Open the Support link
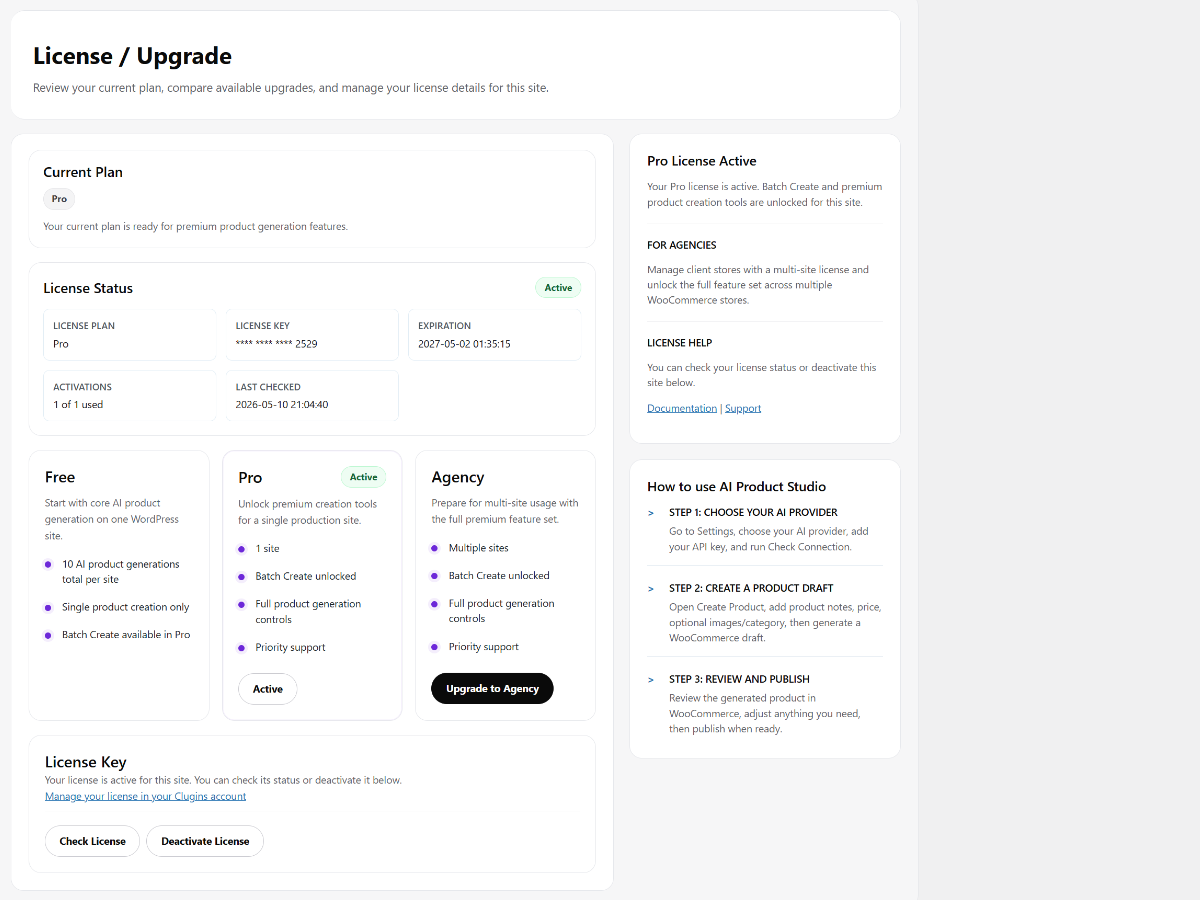Viewport: 1200px width, 900px height. click(743, 408)
